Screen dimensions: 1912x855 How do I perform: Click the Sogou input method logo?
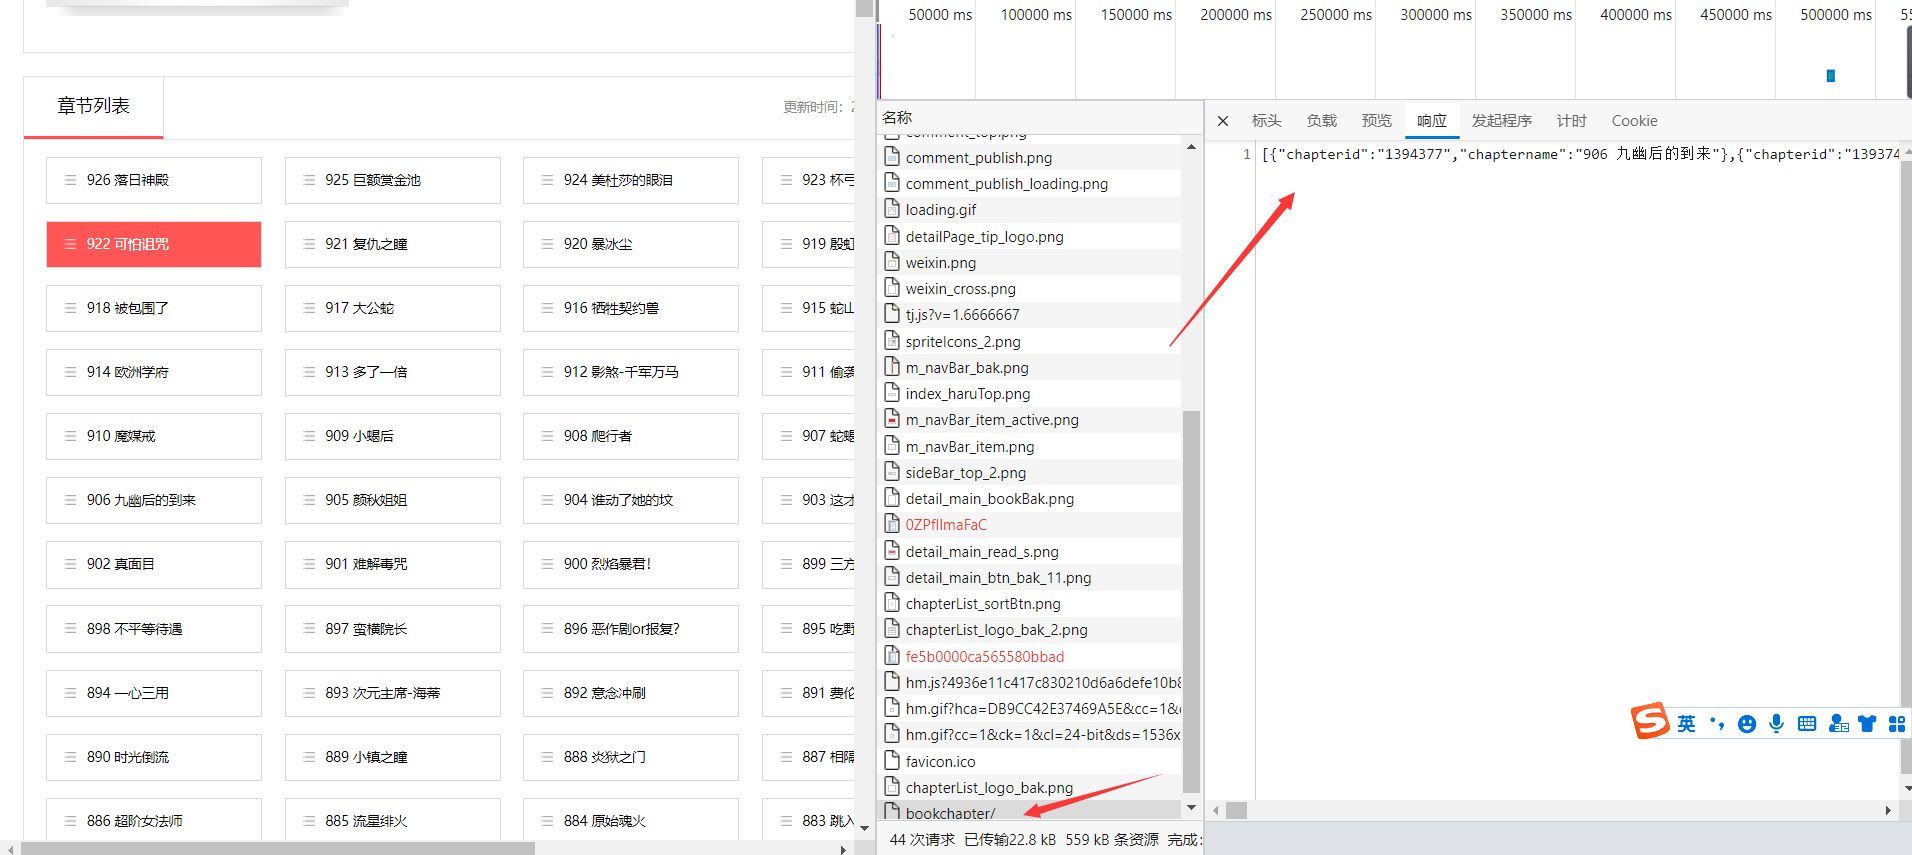pos(1650,721)
